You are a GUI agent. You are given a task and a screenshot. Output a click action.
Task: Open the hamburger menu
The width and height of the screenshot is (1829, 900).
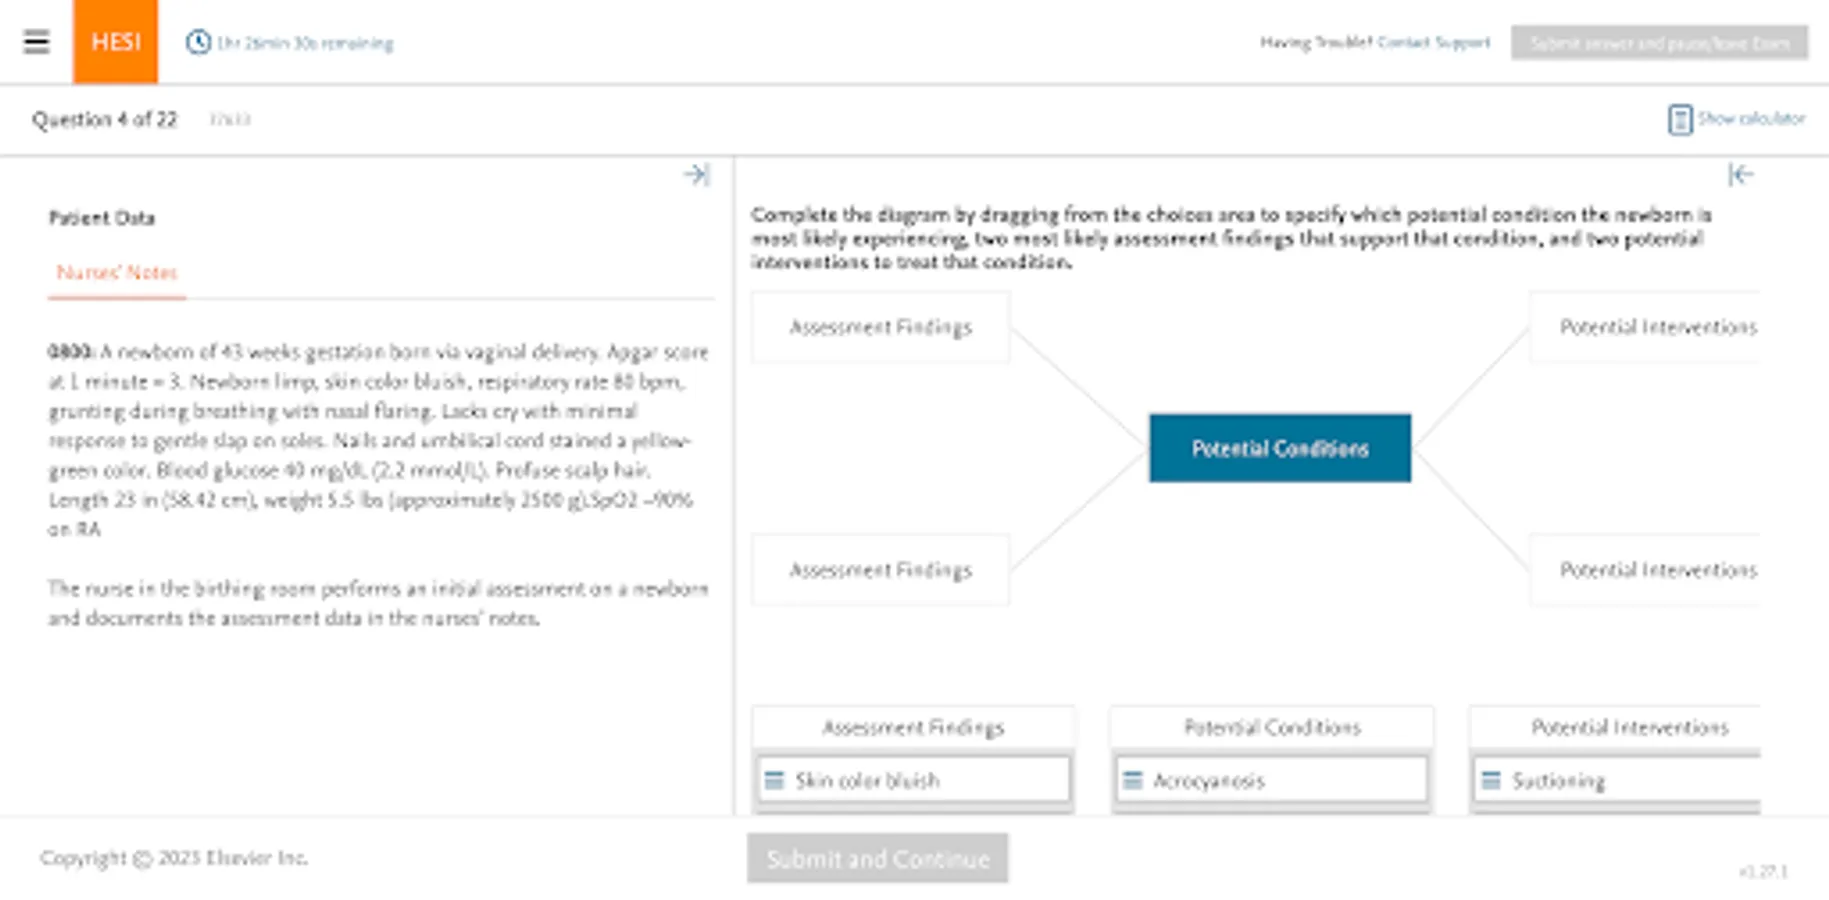click(x=37, y=42)
